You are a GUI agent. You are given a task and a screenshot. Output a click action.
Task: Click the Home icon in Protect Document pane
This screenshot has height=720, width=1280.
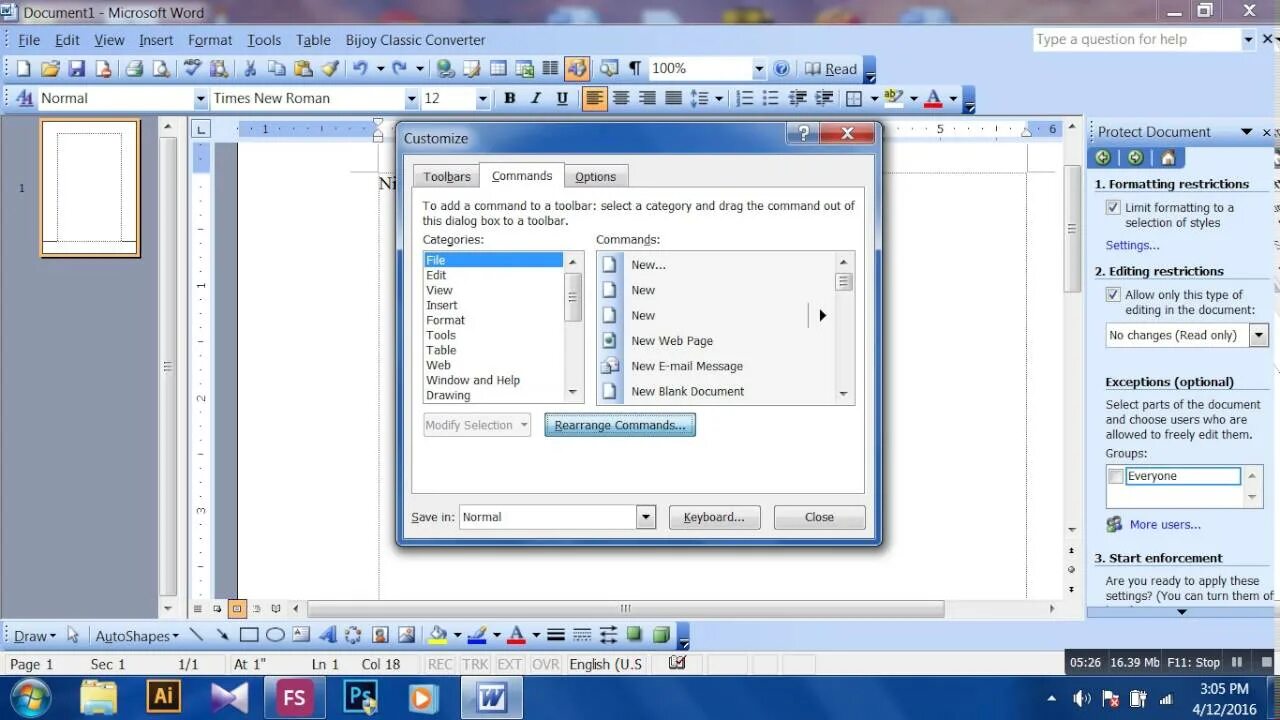click(1168, 157)
